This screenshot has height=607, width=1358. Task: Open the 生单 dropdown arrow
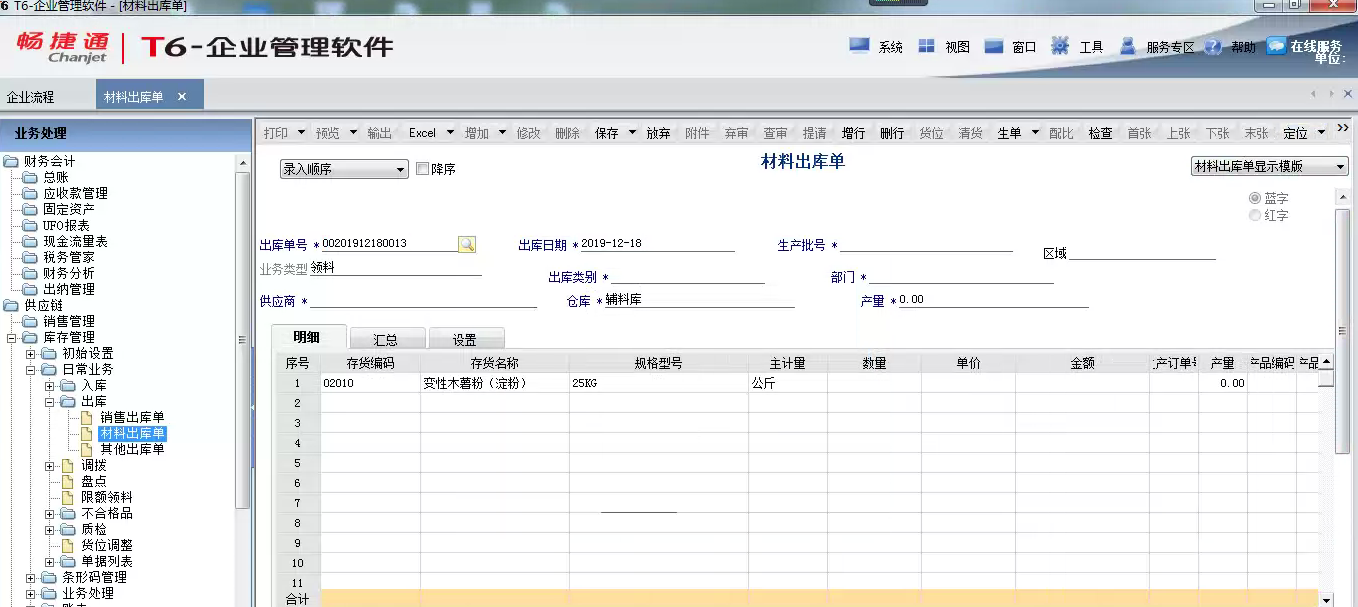(1035, 133)
